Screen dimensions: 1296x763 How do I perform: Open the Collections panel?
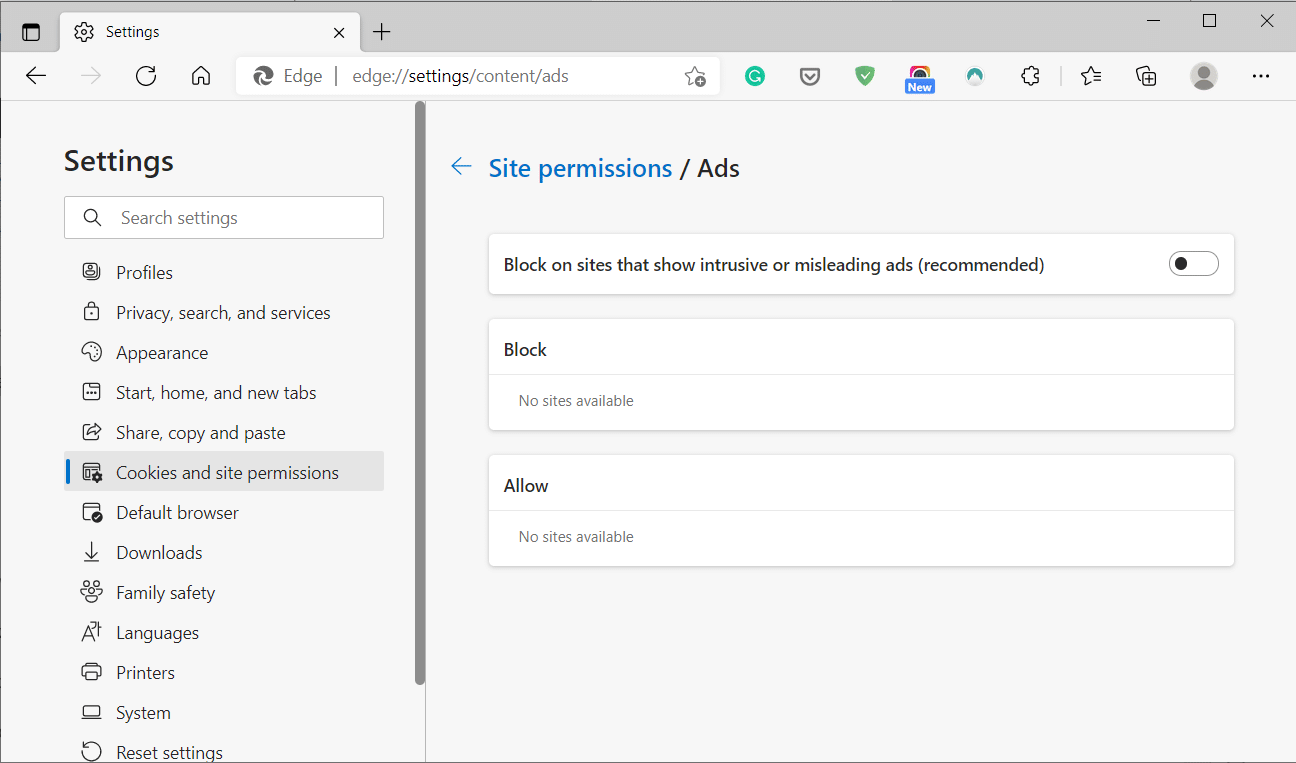click(x=1146, y=76)
